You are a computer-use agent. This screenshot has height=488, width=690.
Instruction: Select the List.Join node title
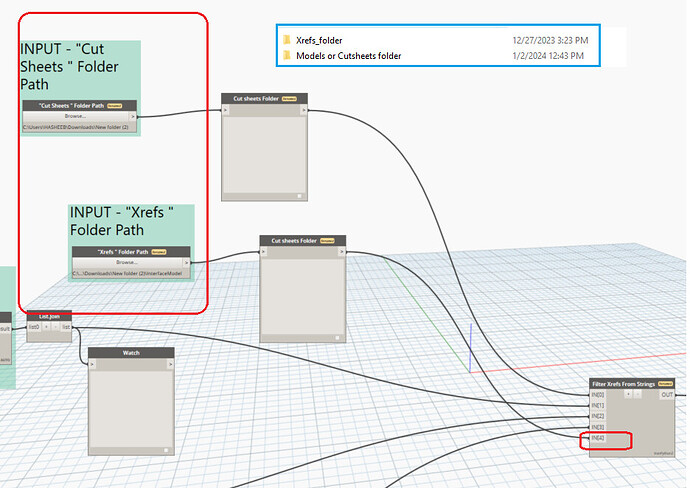click(49, 316)
